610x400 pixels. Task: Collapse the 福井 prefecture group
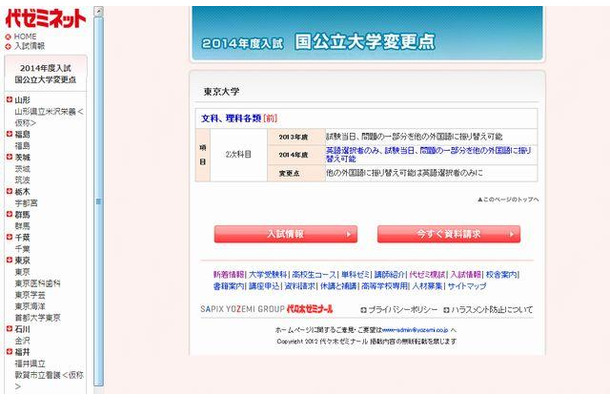9,352
